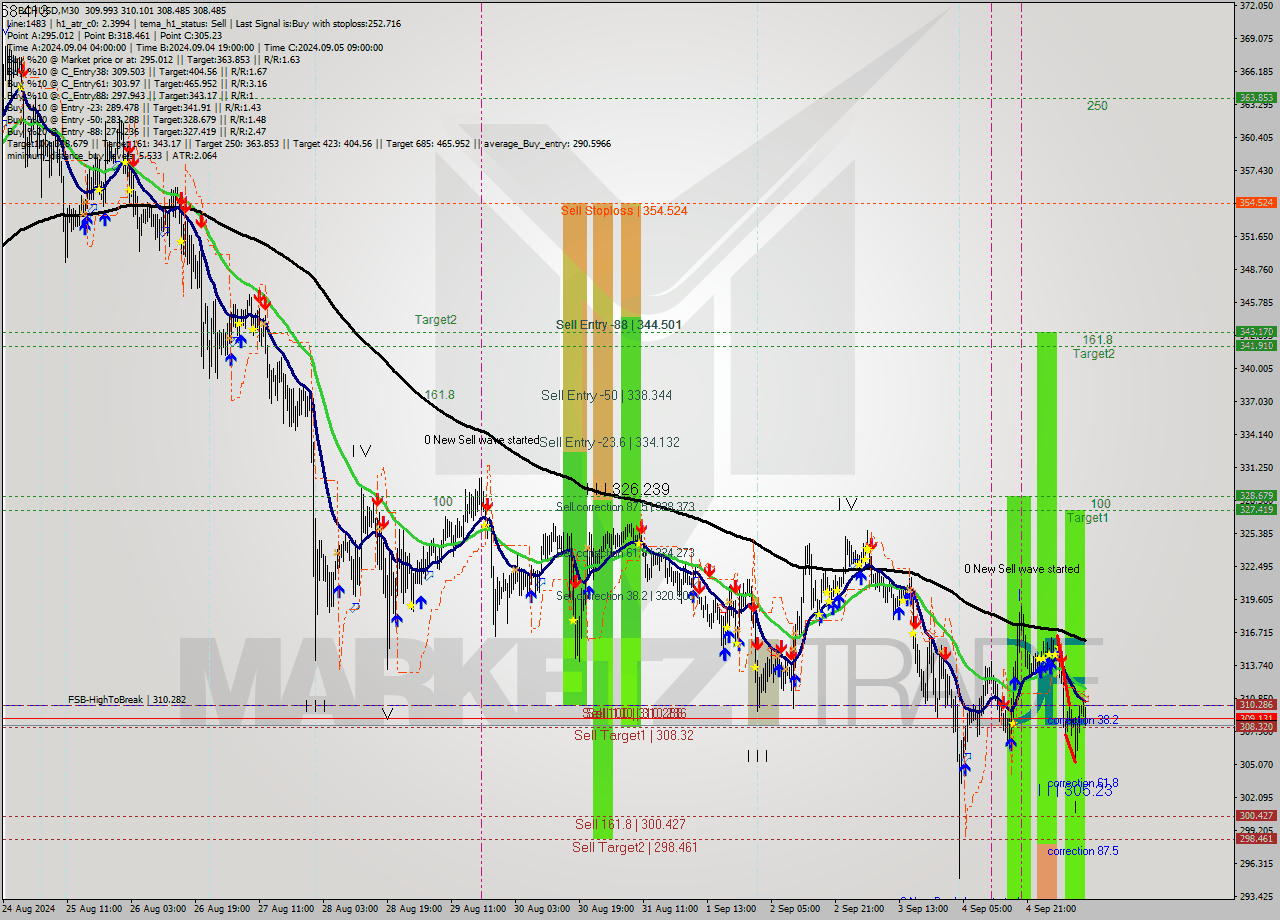The image size is (1280, 920).
Task: Select the 308.320 price tag
Action: [x=1256, y=727]
